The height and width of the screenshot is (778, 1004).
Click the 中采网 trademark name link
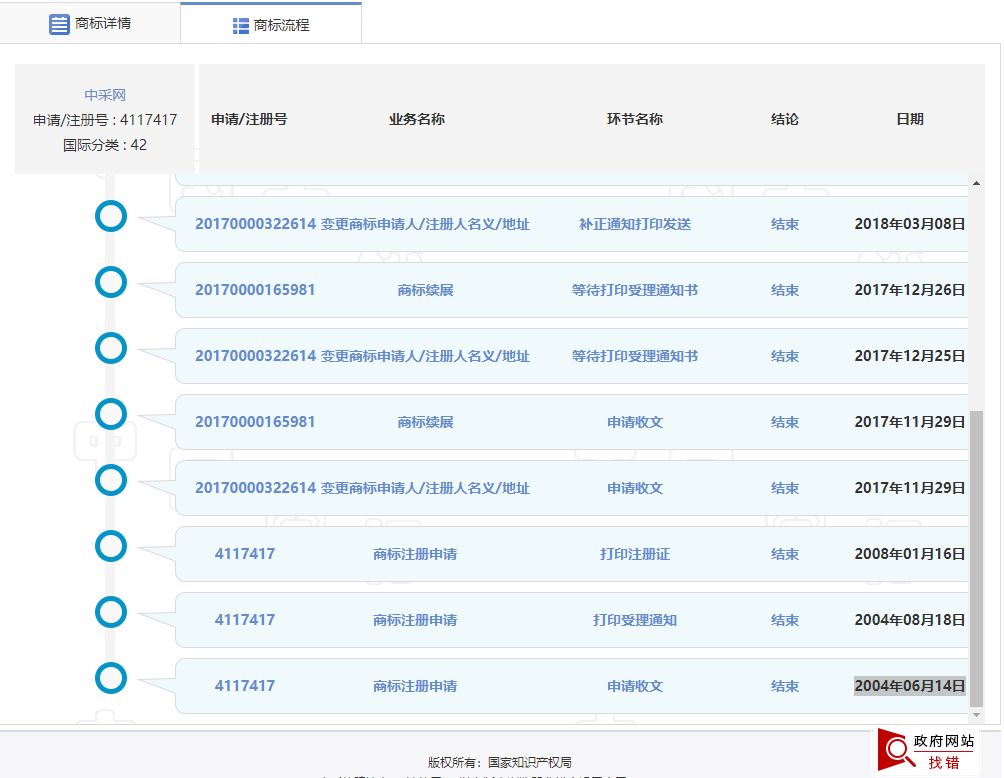(105, 95)
